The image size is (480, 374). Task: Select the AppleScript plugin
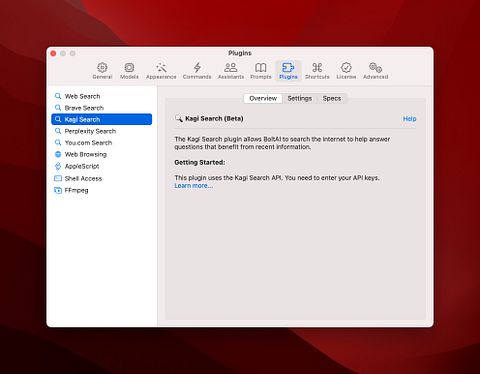click(102, 166)
